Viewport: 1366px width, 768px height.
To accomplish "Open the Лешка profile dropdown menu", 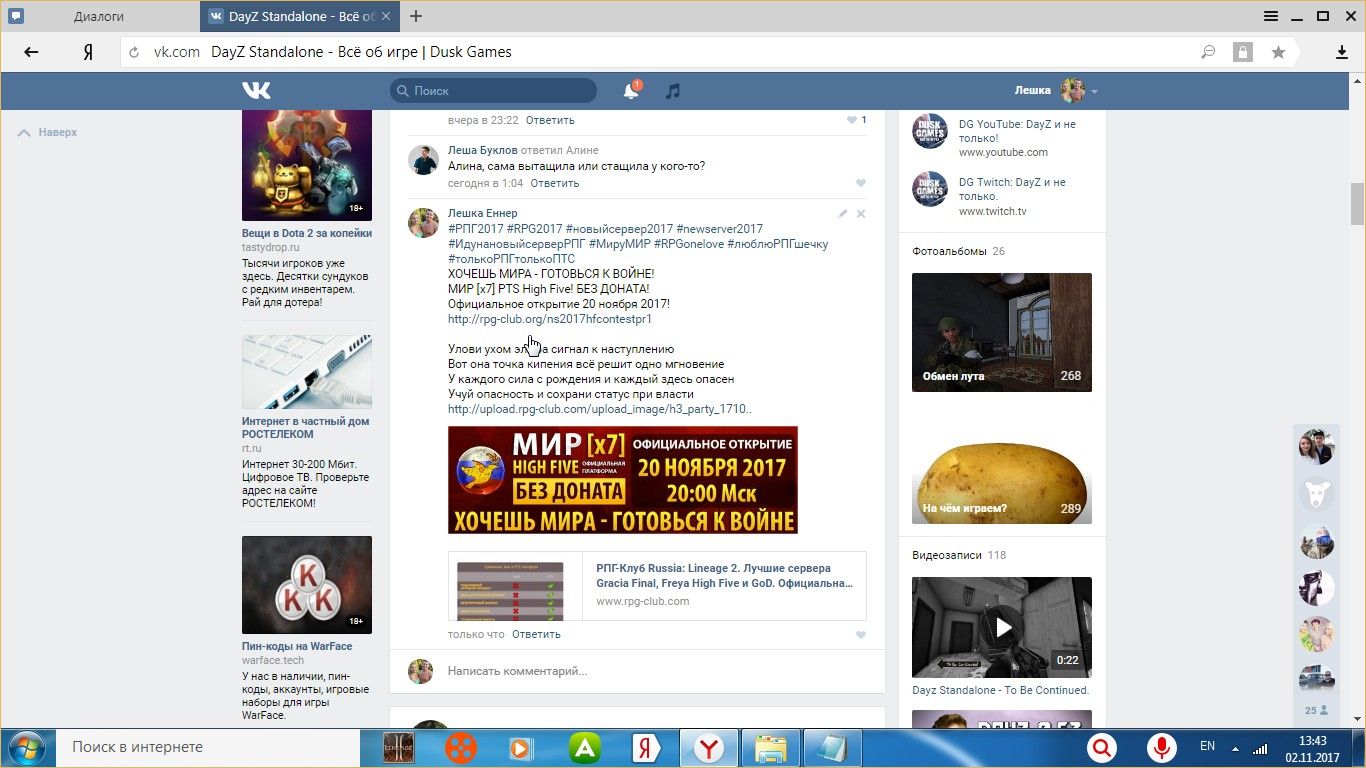I will click(x=1056, y=91).
